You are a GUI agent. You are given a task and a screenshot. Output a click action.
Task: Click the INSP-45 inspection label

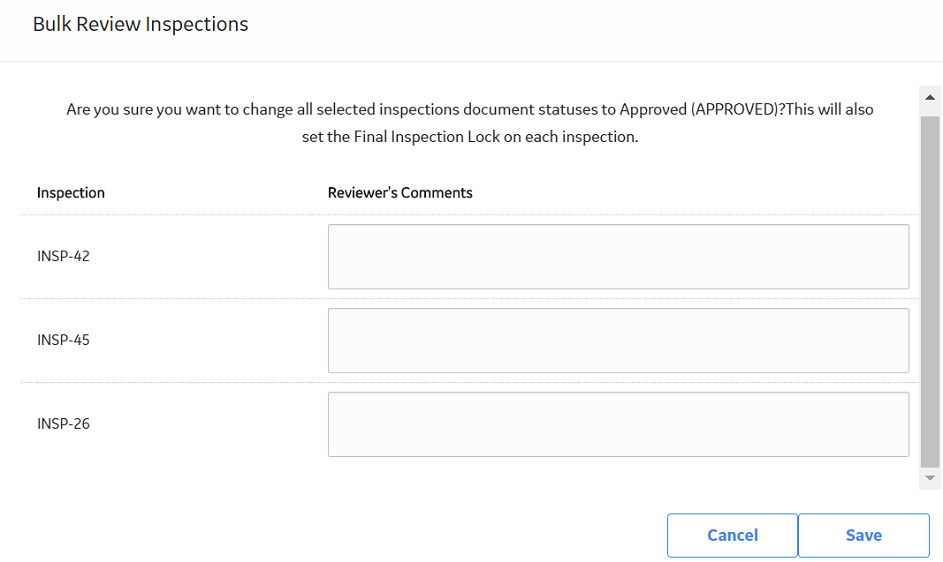point(63,340)
